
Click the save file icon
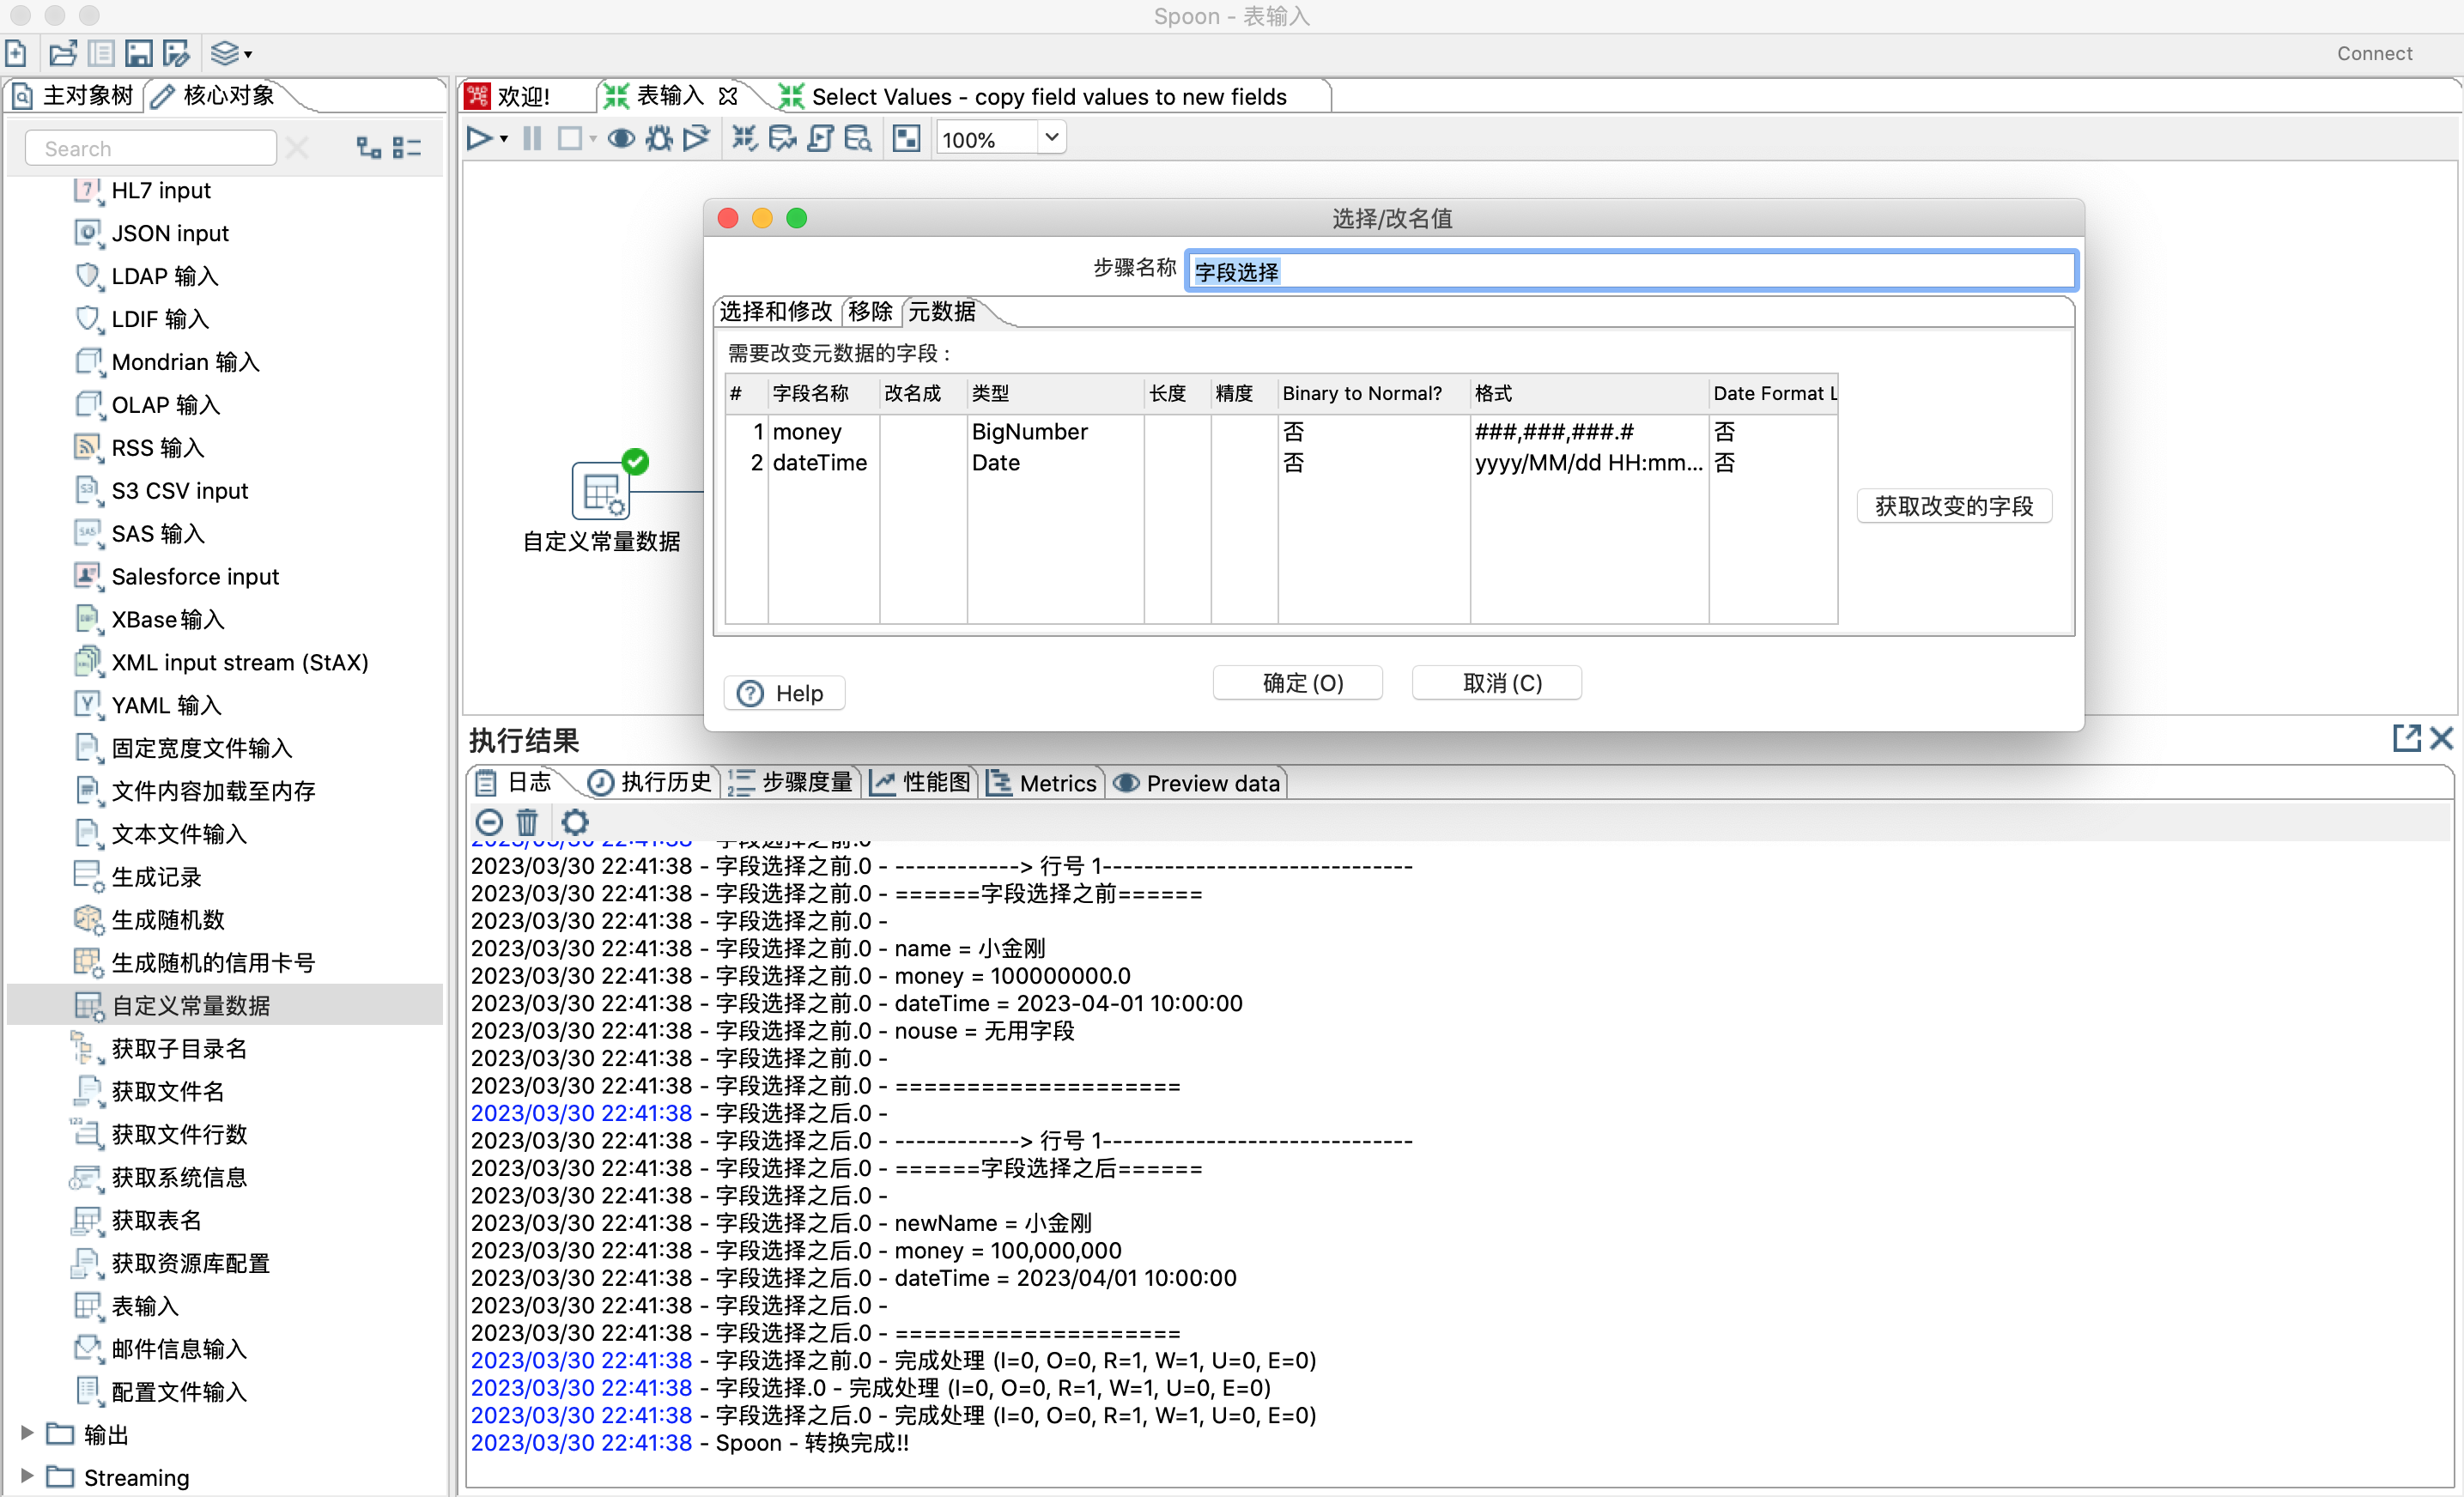click(x=139, y=53)
